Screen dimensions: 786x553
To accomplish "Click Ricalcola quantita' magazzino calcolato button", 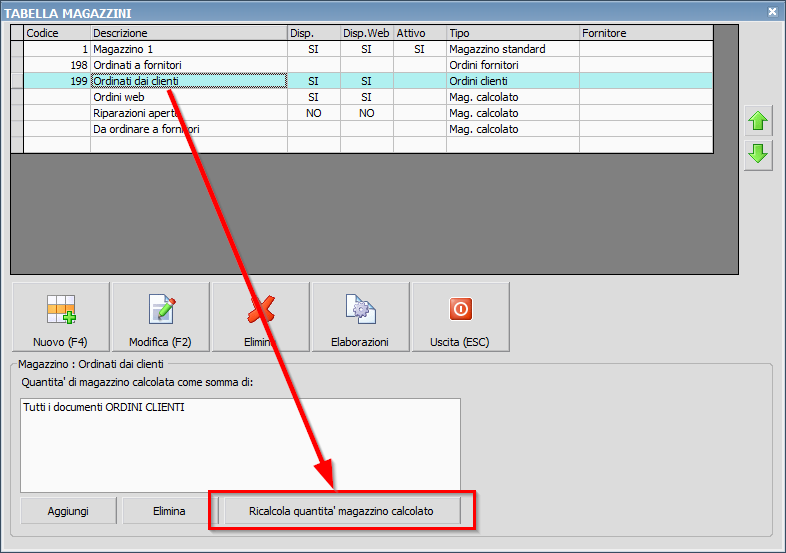I will point(342,511).
